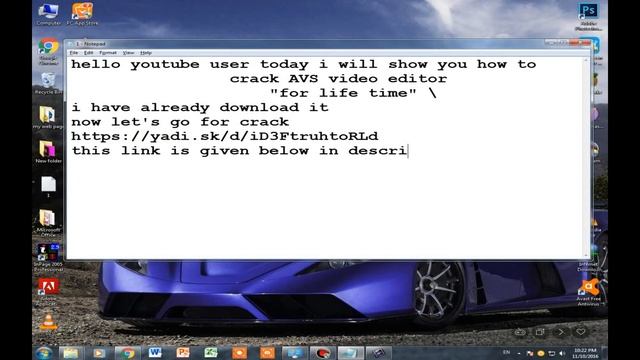640x360 pixels.
Task: Open Excel from the taskbar
Action: pos(211,353)
